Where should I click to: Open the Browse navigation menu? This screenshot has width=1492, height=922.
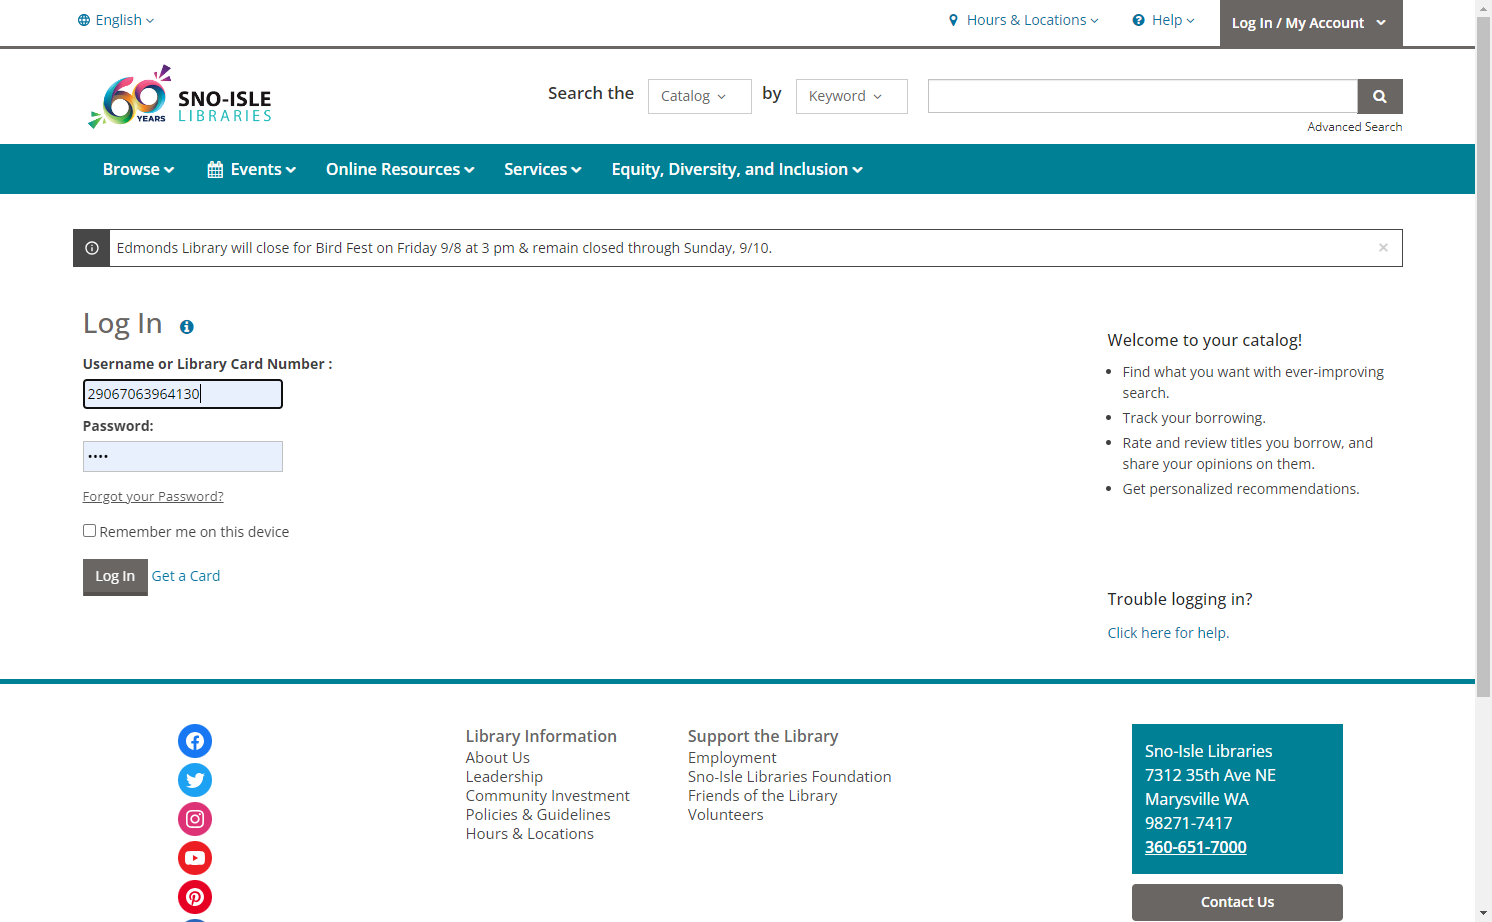pyautogui.click(x=138, y=169)
